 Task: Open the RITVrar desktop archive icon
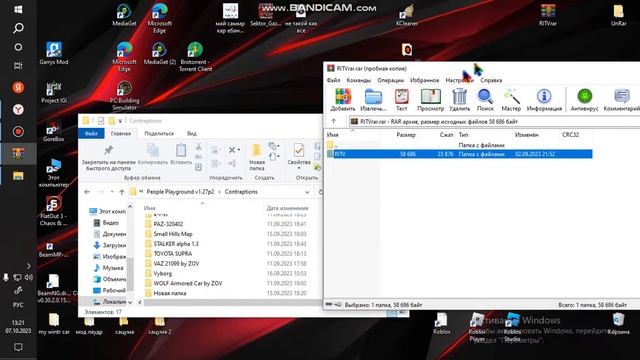click(x=548, y=15)
